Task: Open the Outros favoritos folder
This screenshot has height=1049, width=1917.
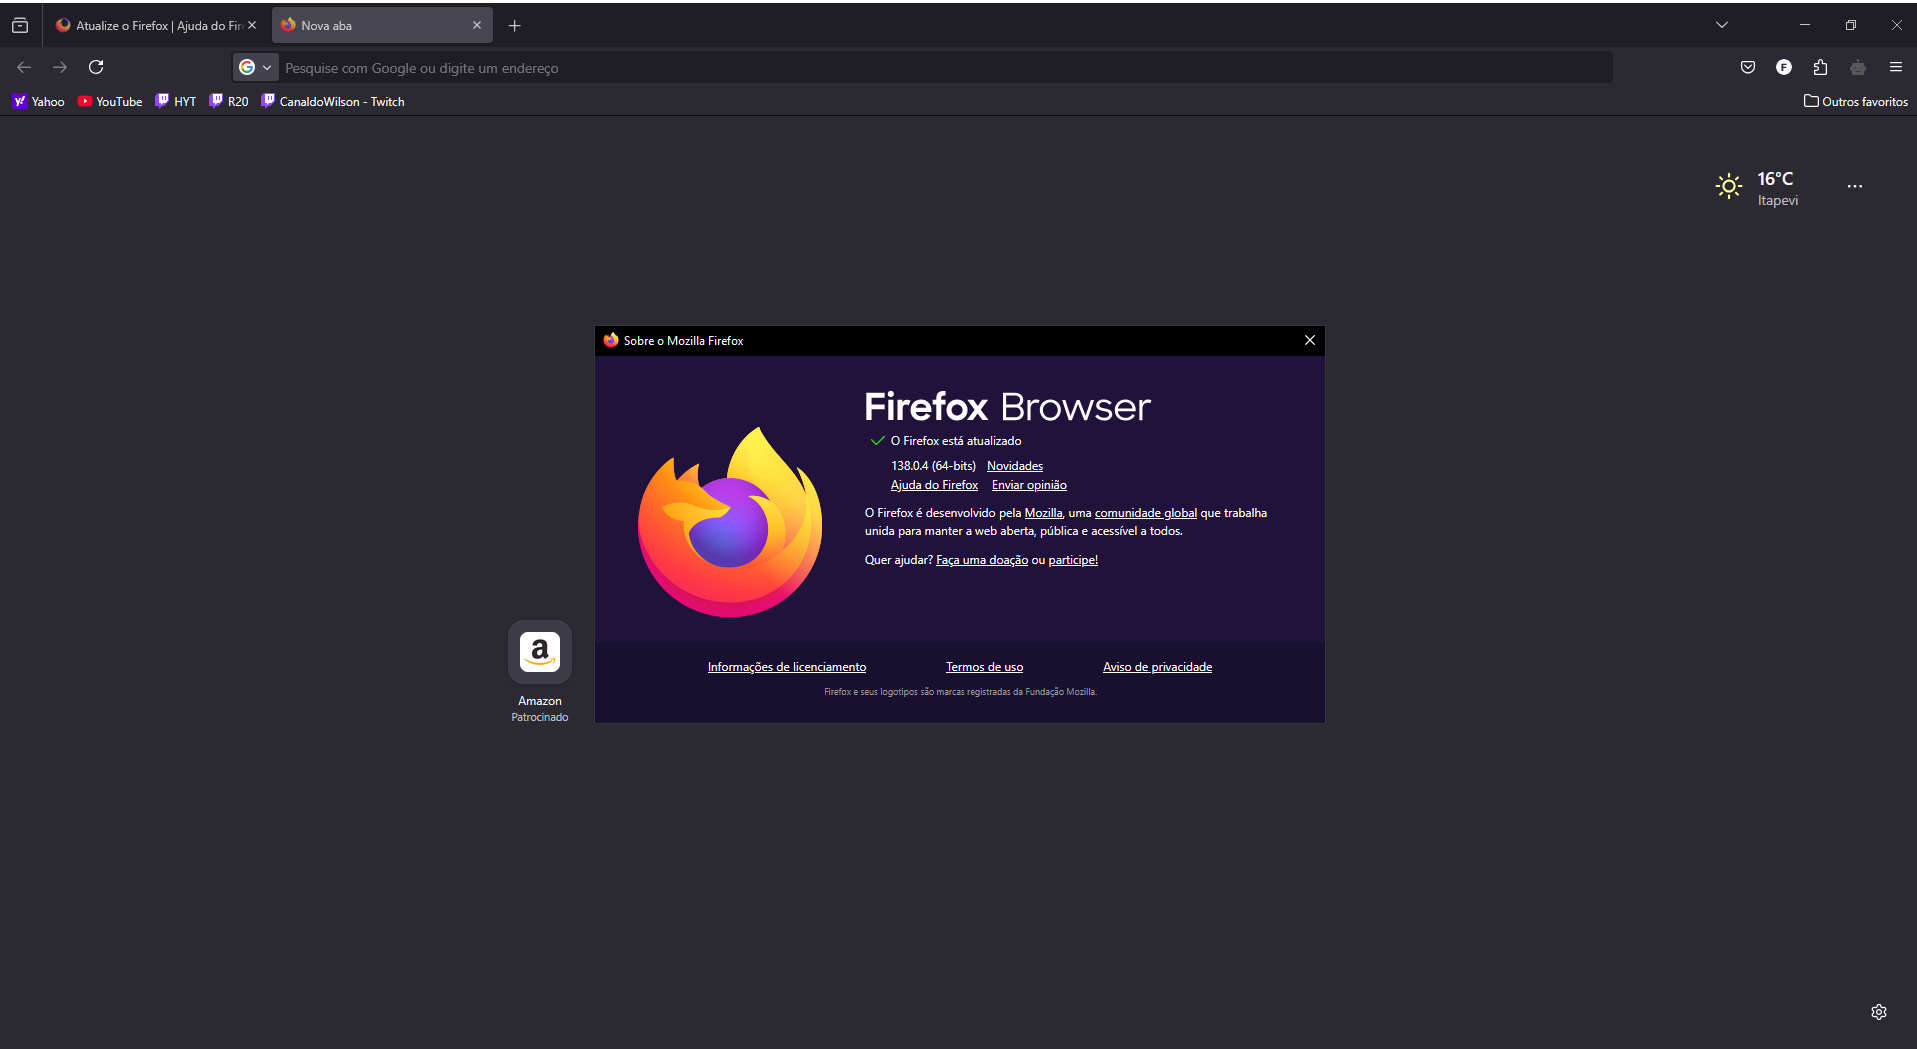Action: [x=1856, y=101]
